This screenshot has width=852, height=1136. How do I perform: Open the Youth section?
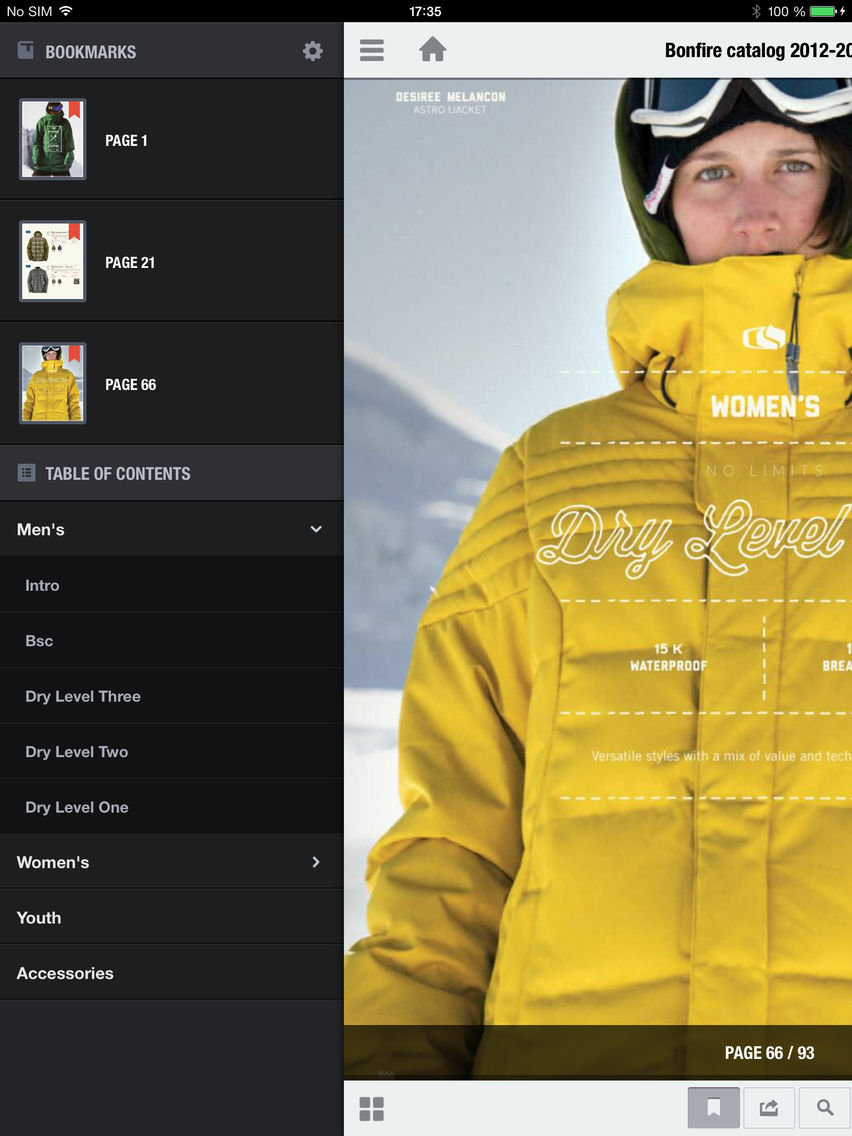172,917
